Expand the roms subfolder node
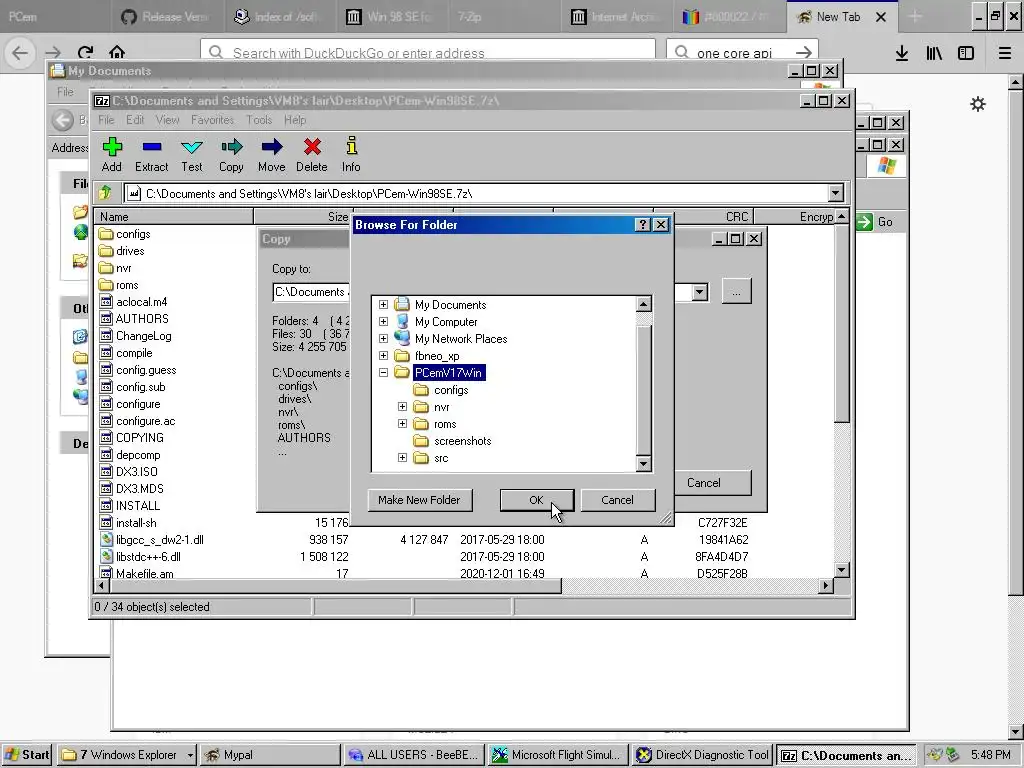The image size is (1024, 768). pos(402,423)
